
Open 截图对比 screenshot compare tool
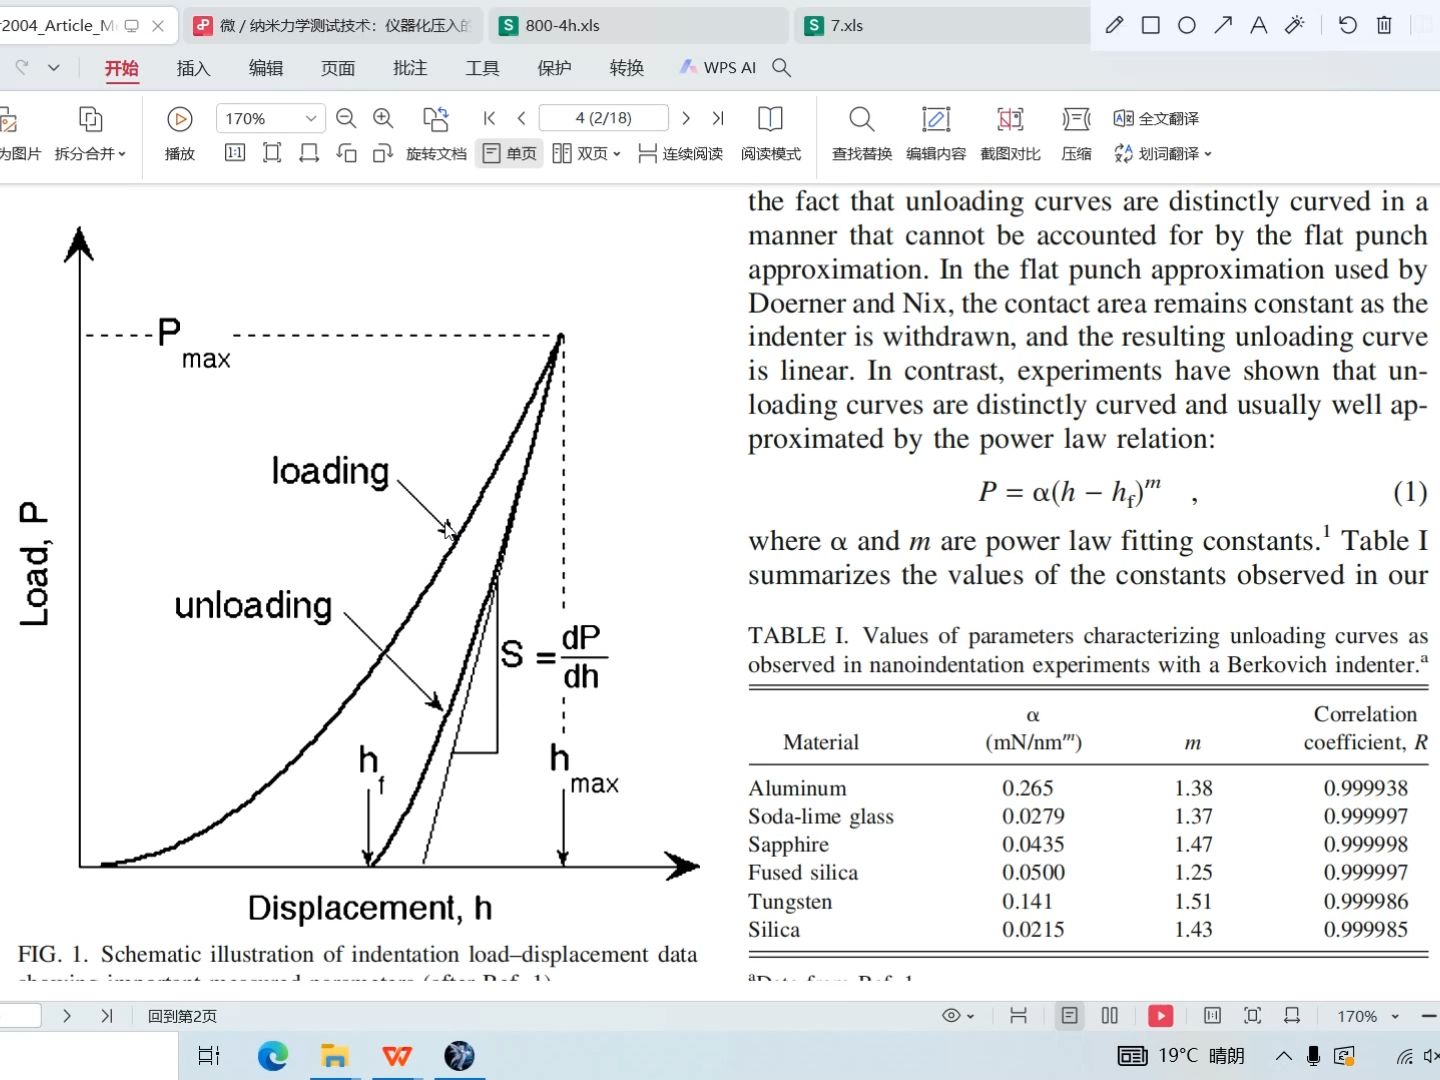point(1010,133)
